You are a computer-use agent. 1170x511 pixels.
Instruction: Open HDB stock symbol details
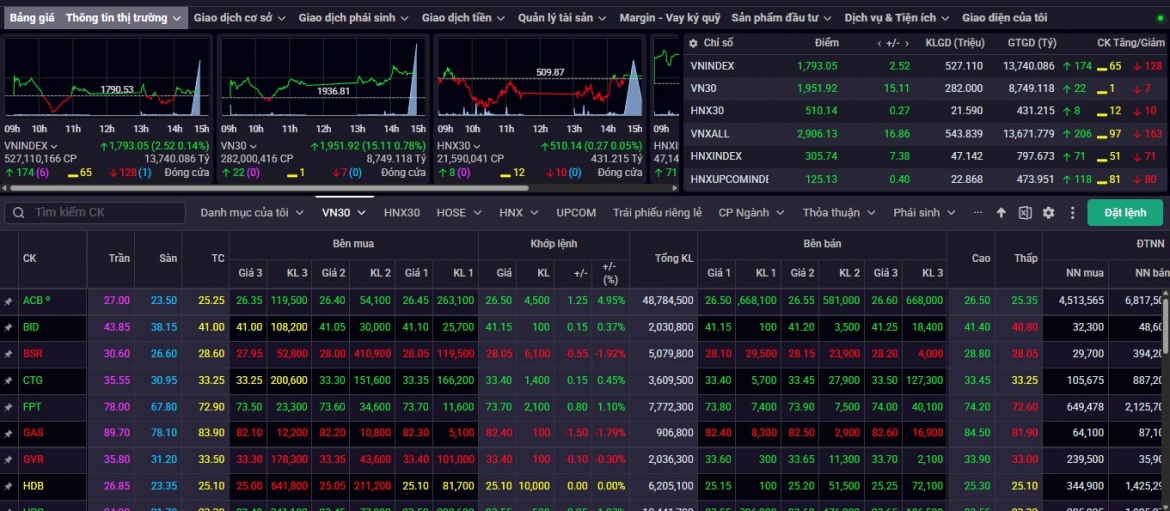tap(33, 486)
